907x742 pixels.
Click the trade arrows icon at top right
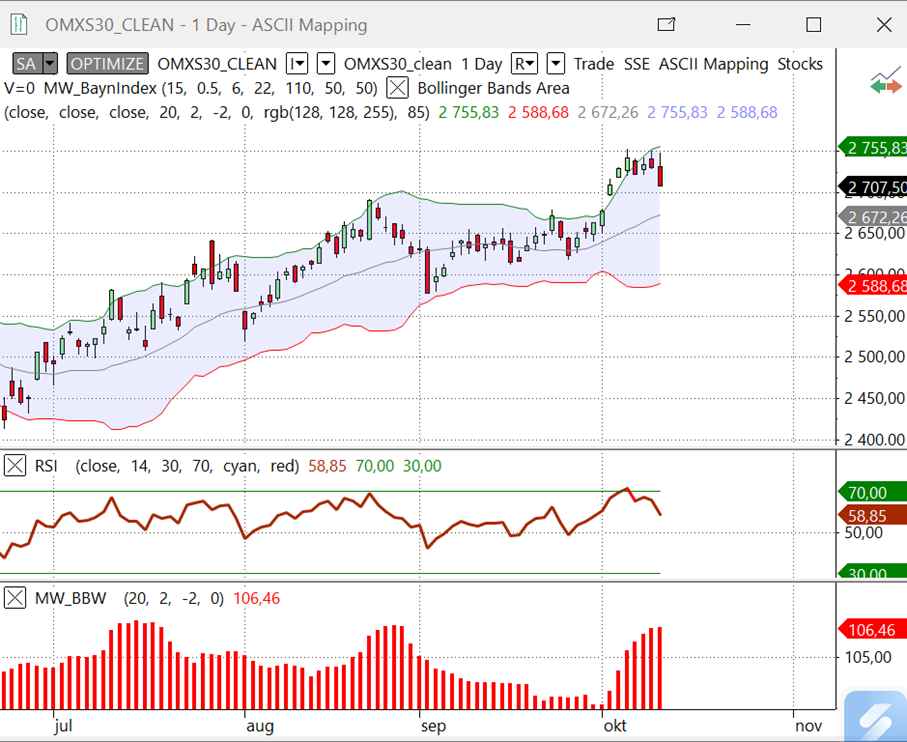coord(885,82)
